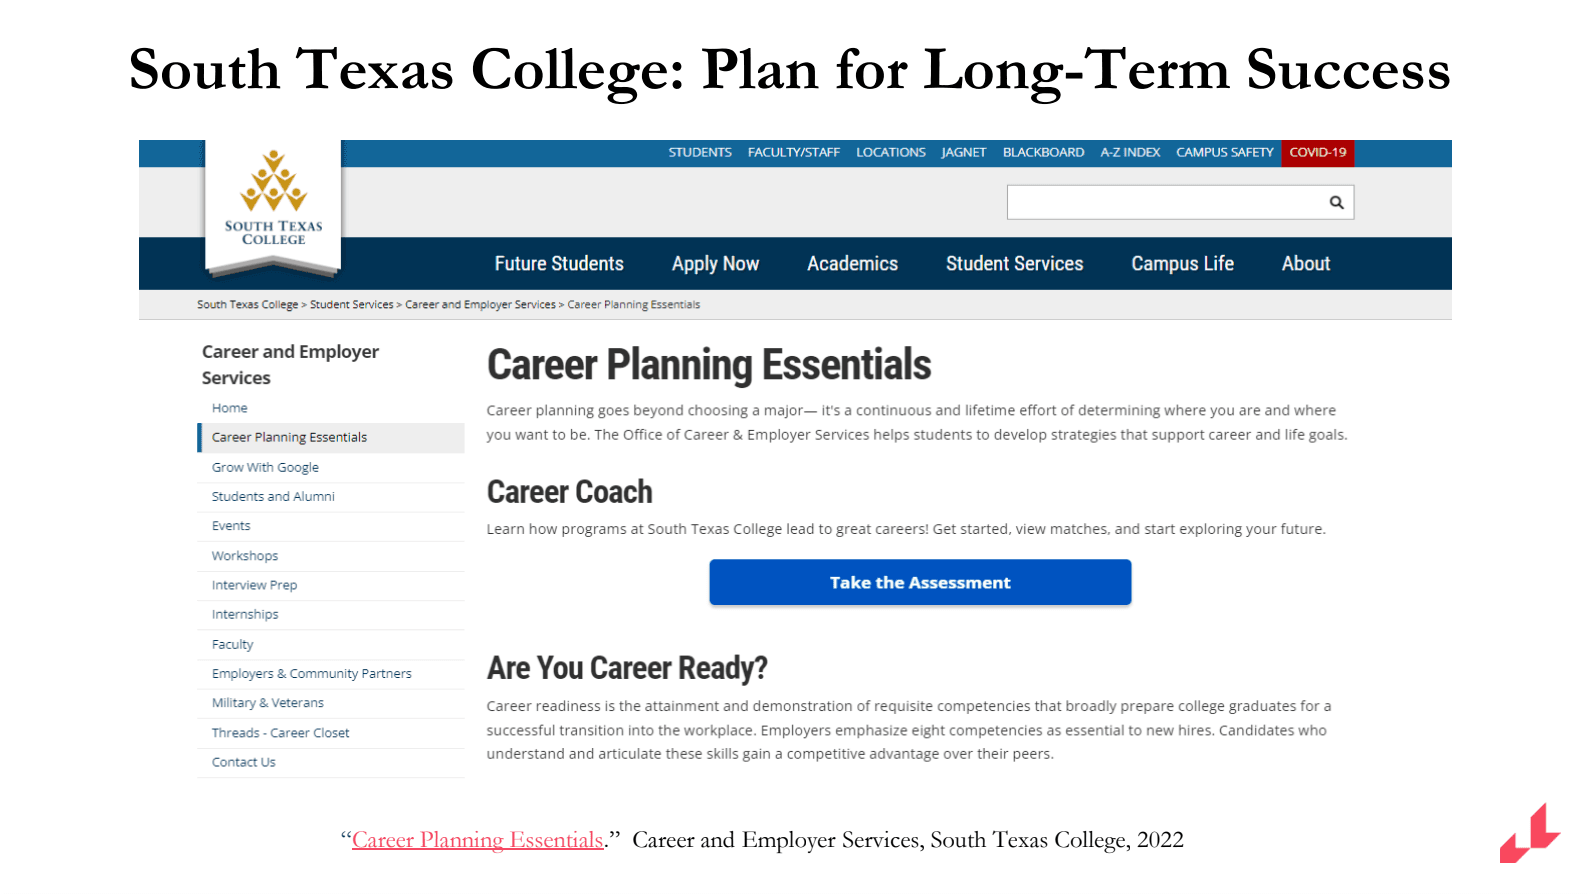
Task: Click inside the site search field
Action: pyautogui.click(x=1164, y=203)
